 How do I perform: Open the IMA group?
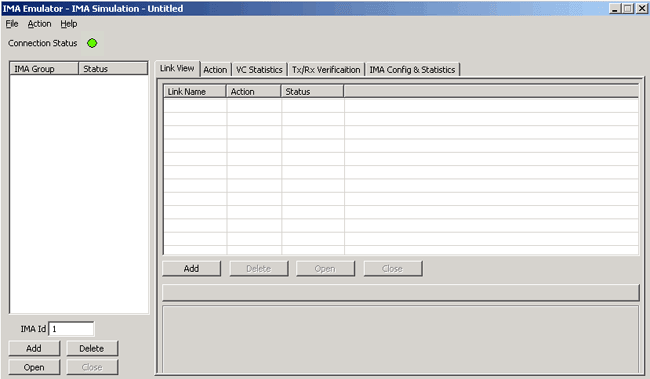[34, 367]
